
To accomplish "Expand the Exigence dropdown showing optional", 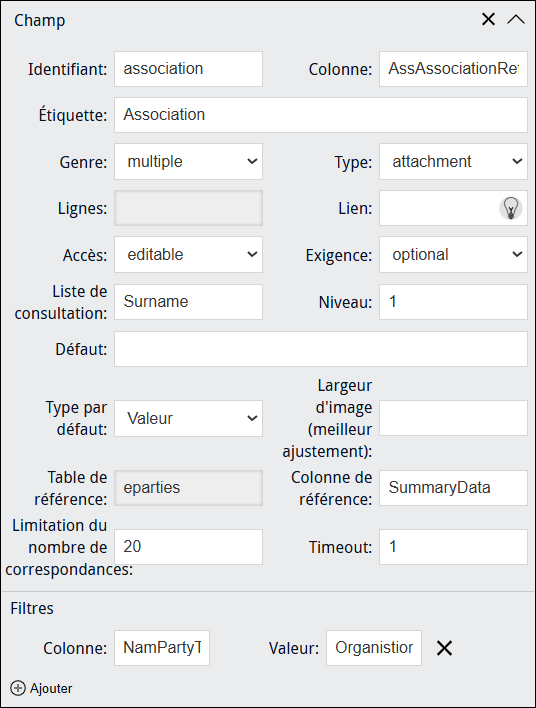I will tap(453, 255).
